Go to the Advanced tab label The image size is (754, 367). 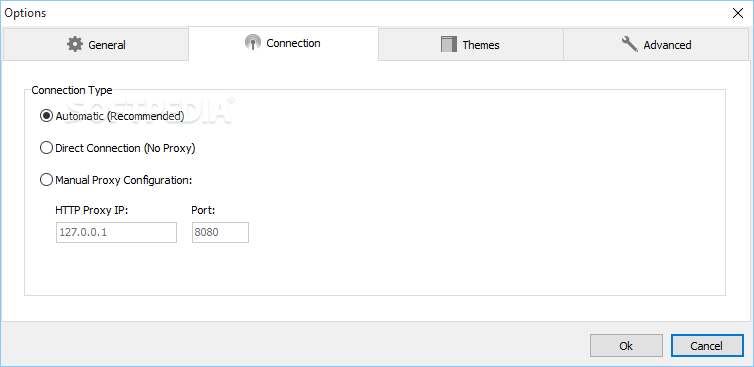(x=667, y=45)
